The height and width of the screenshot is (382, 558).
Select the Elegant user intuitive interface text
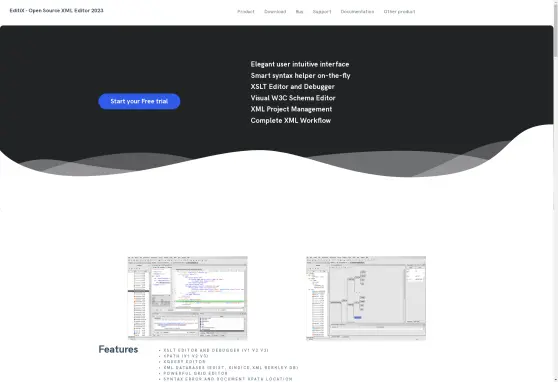coord(300,64)
